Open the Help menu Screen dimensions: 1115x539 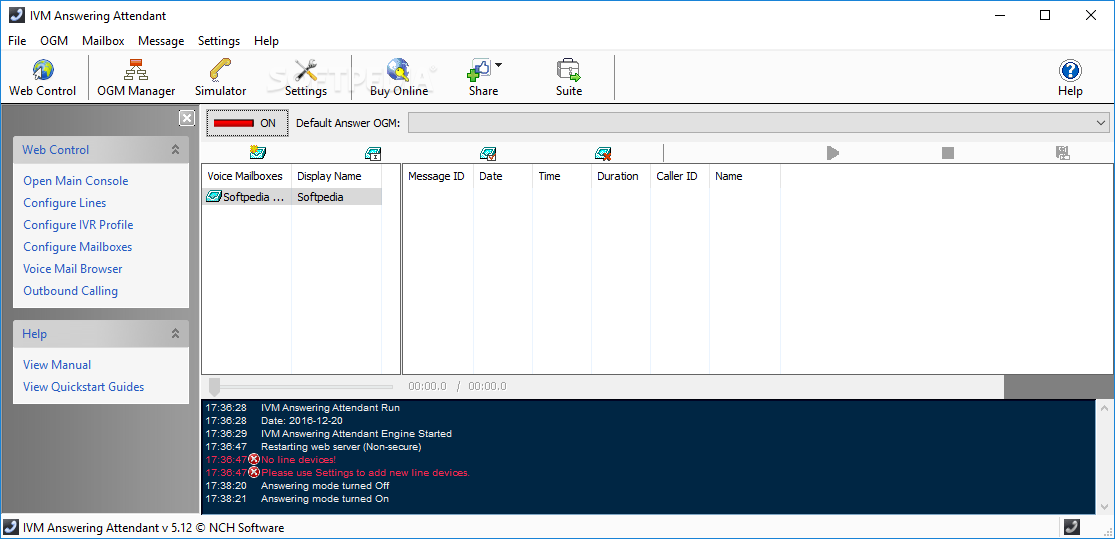pyautogui.click(x=266, y=41)
